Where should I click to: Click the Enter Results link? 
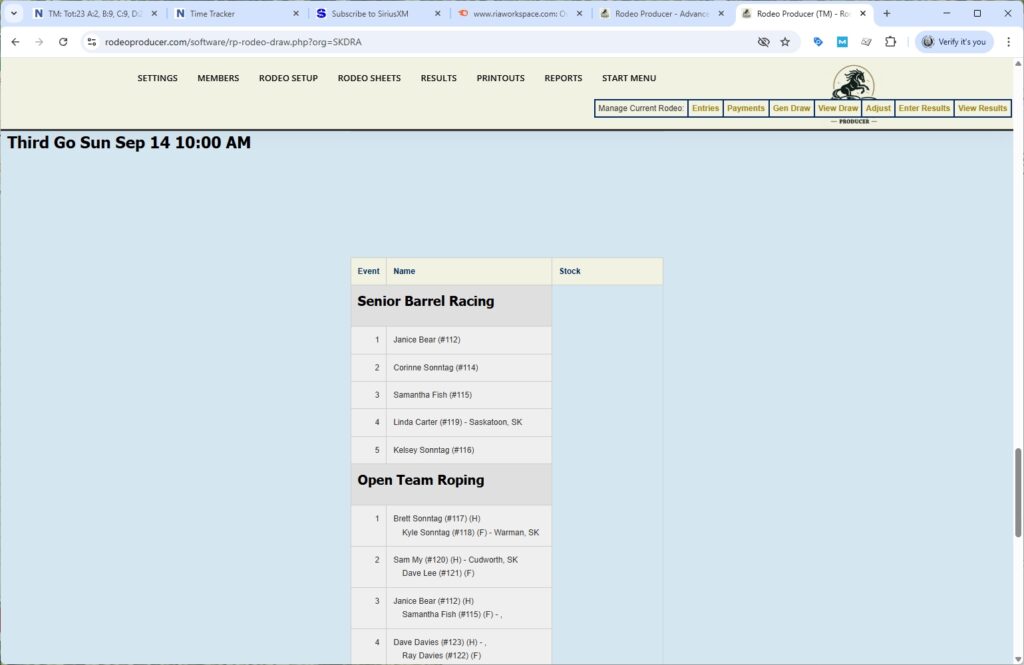pyautogui.click(x=924, y=108)
